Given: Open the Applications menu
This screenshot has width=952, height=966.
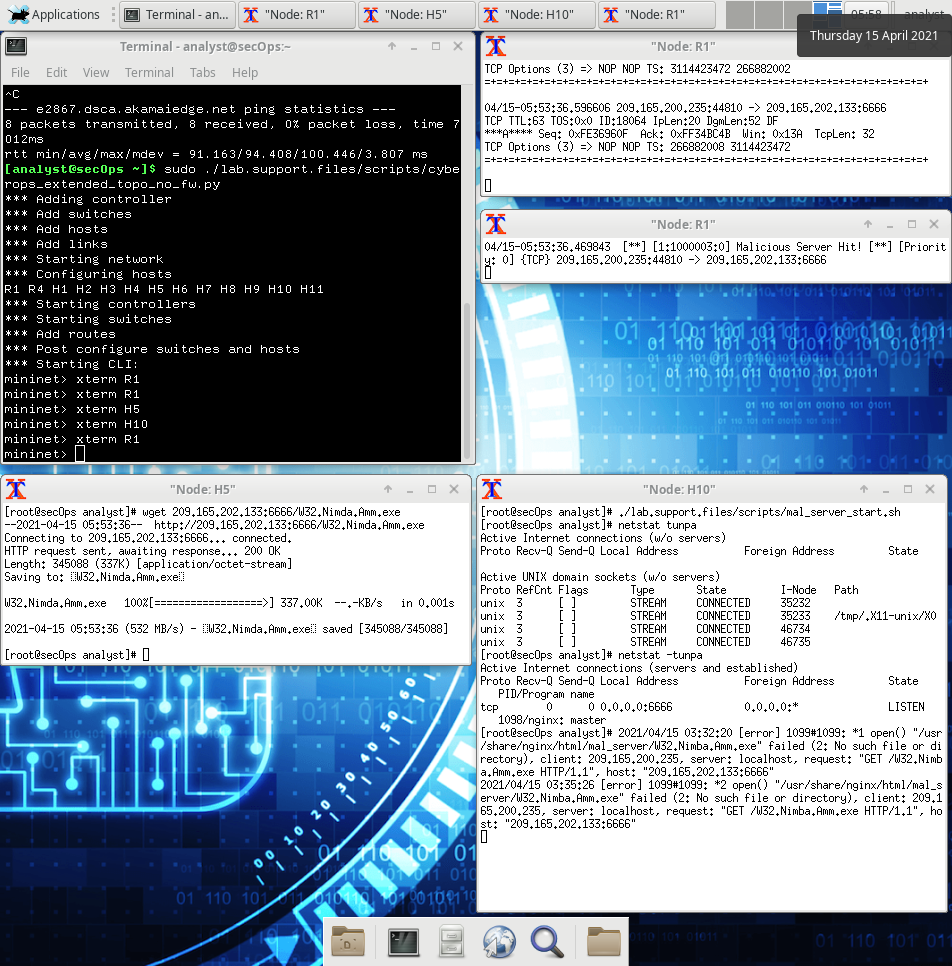Looking at the screenshot, I should coord(54,14).
